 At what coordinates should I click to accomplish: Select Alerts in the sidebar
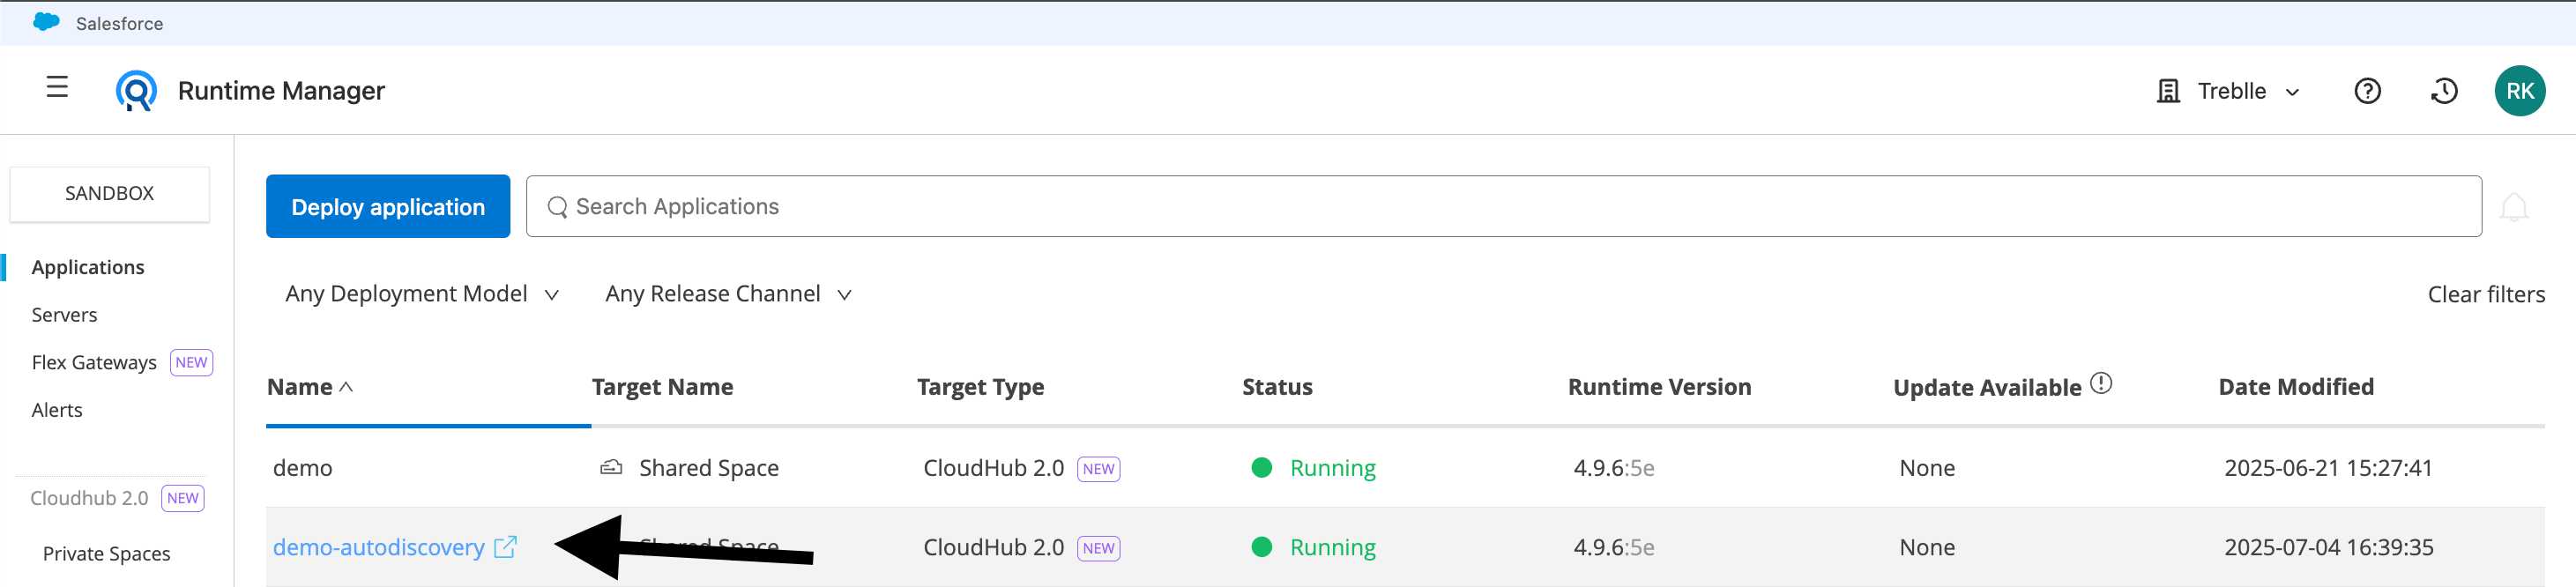click(57, 410)
